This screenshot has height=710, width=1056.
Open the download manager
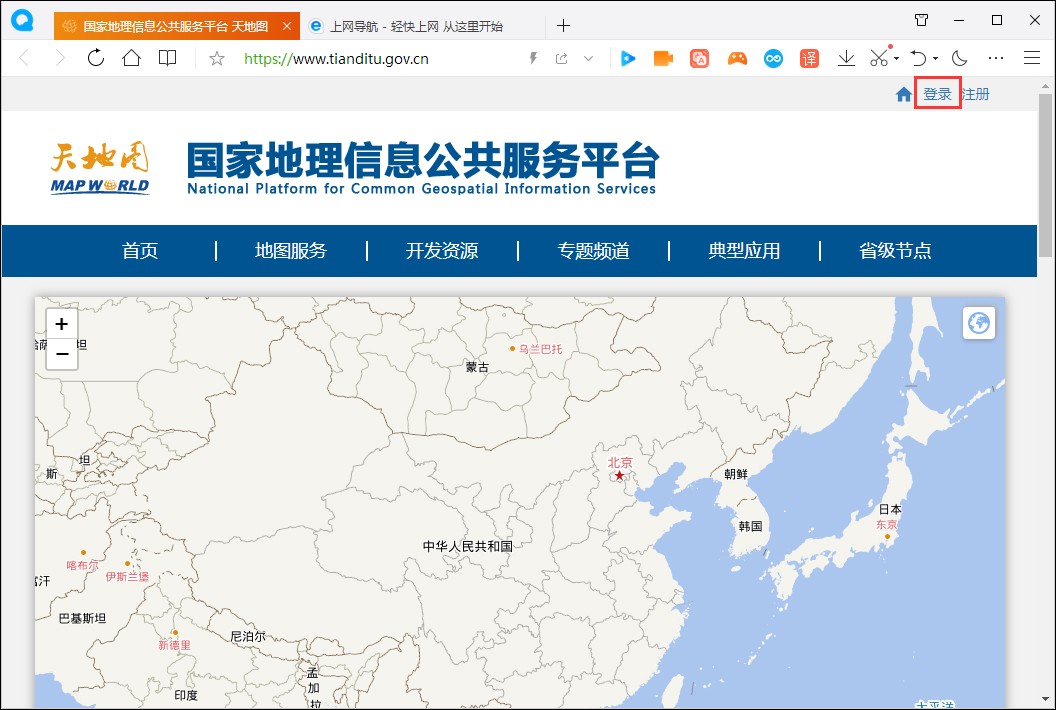[845, 58]
